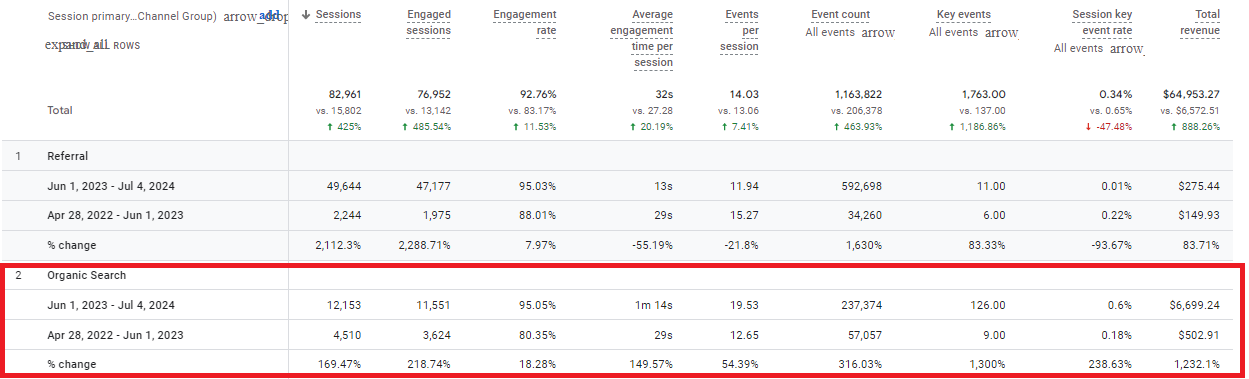The width and height of the screenshot is (1249, 379).
Task: Click the Total row label
Action: click(60, 110)
